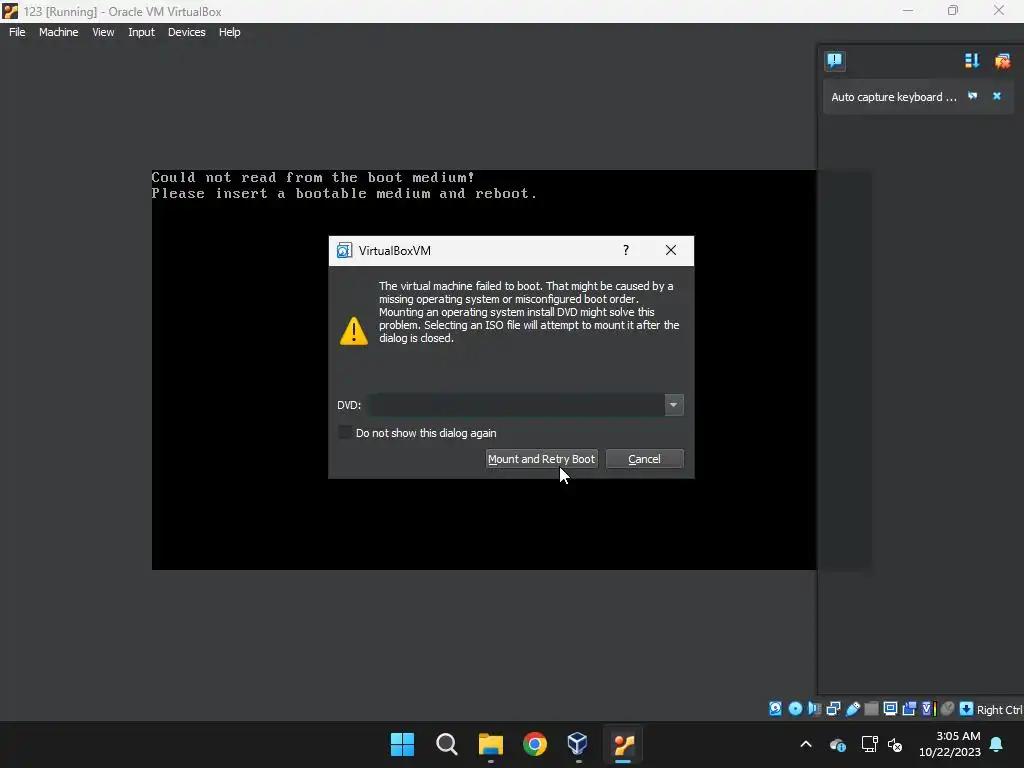Open Google Chrome from taskbar
The width and height of the screenshot is (1024, 768).
[535, 744]
